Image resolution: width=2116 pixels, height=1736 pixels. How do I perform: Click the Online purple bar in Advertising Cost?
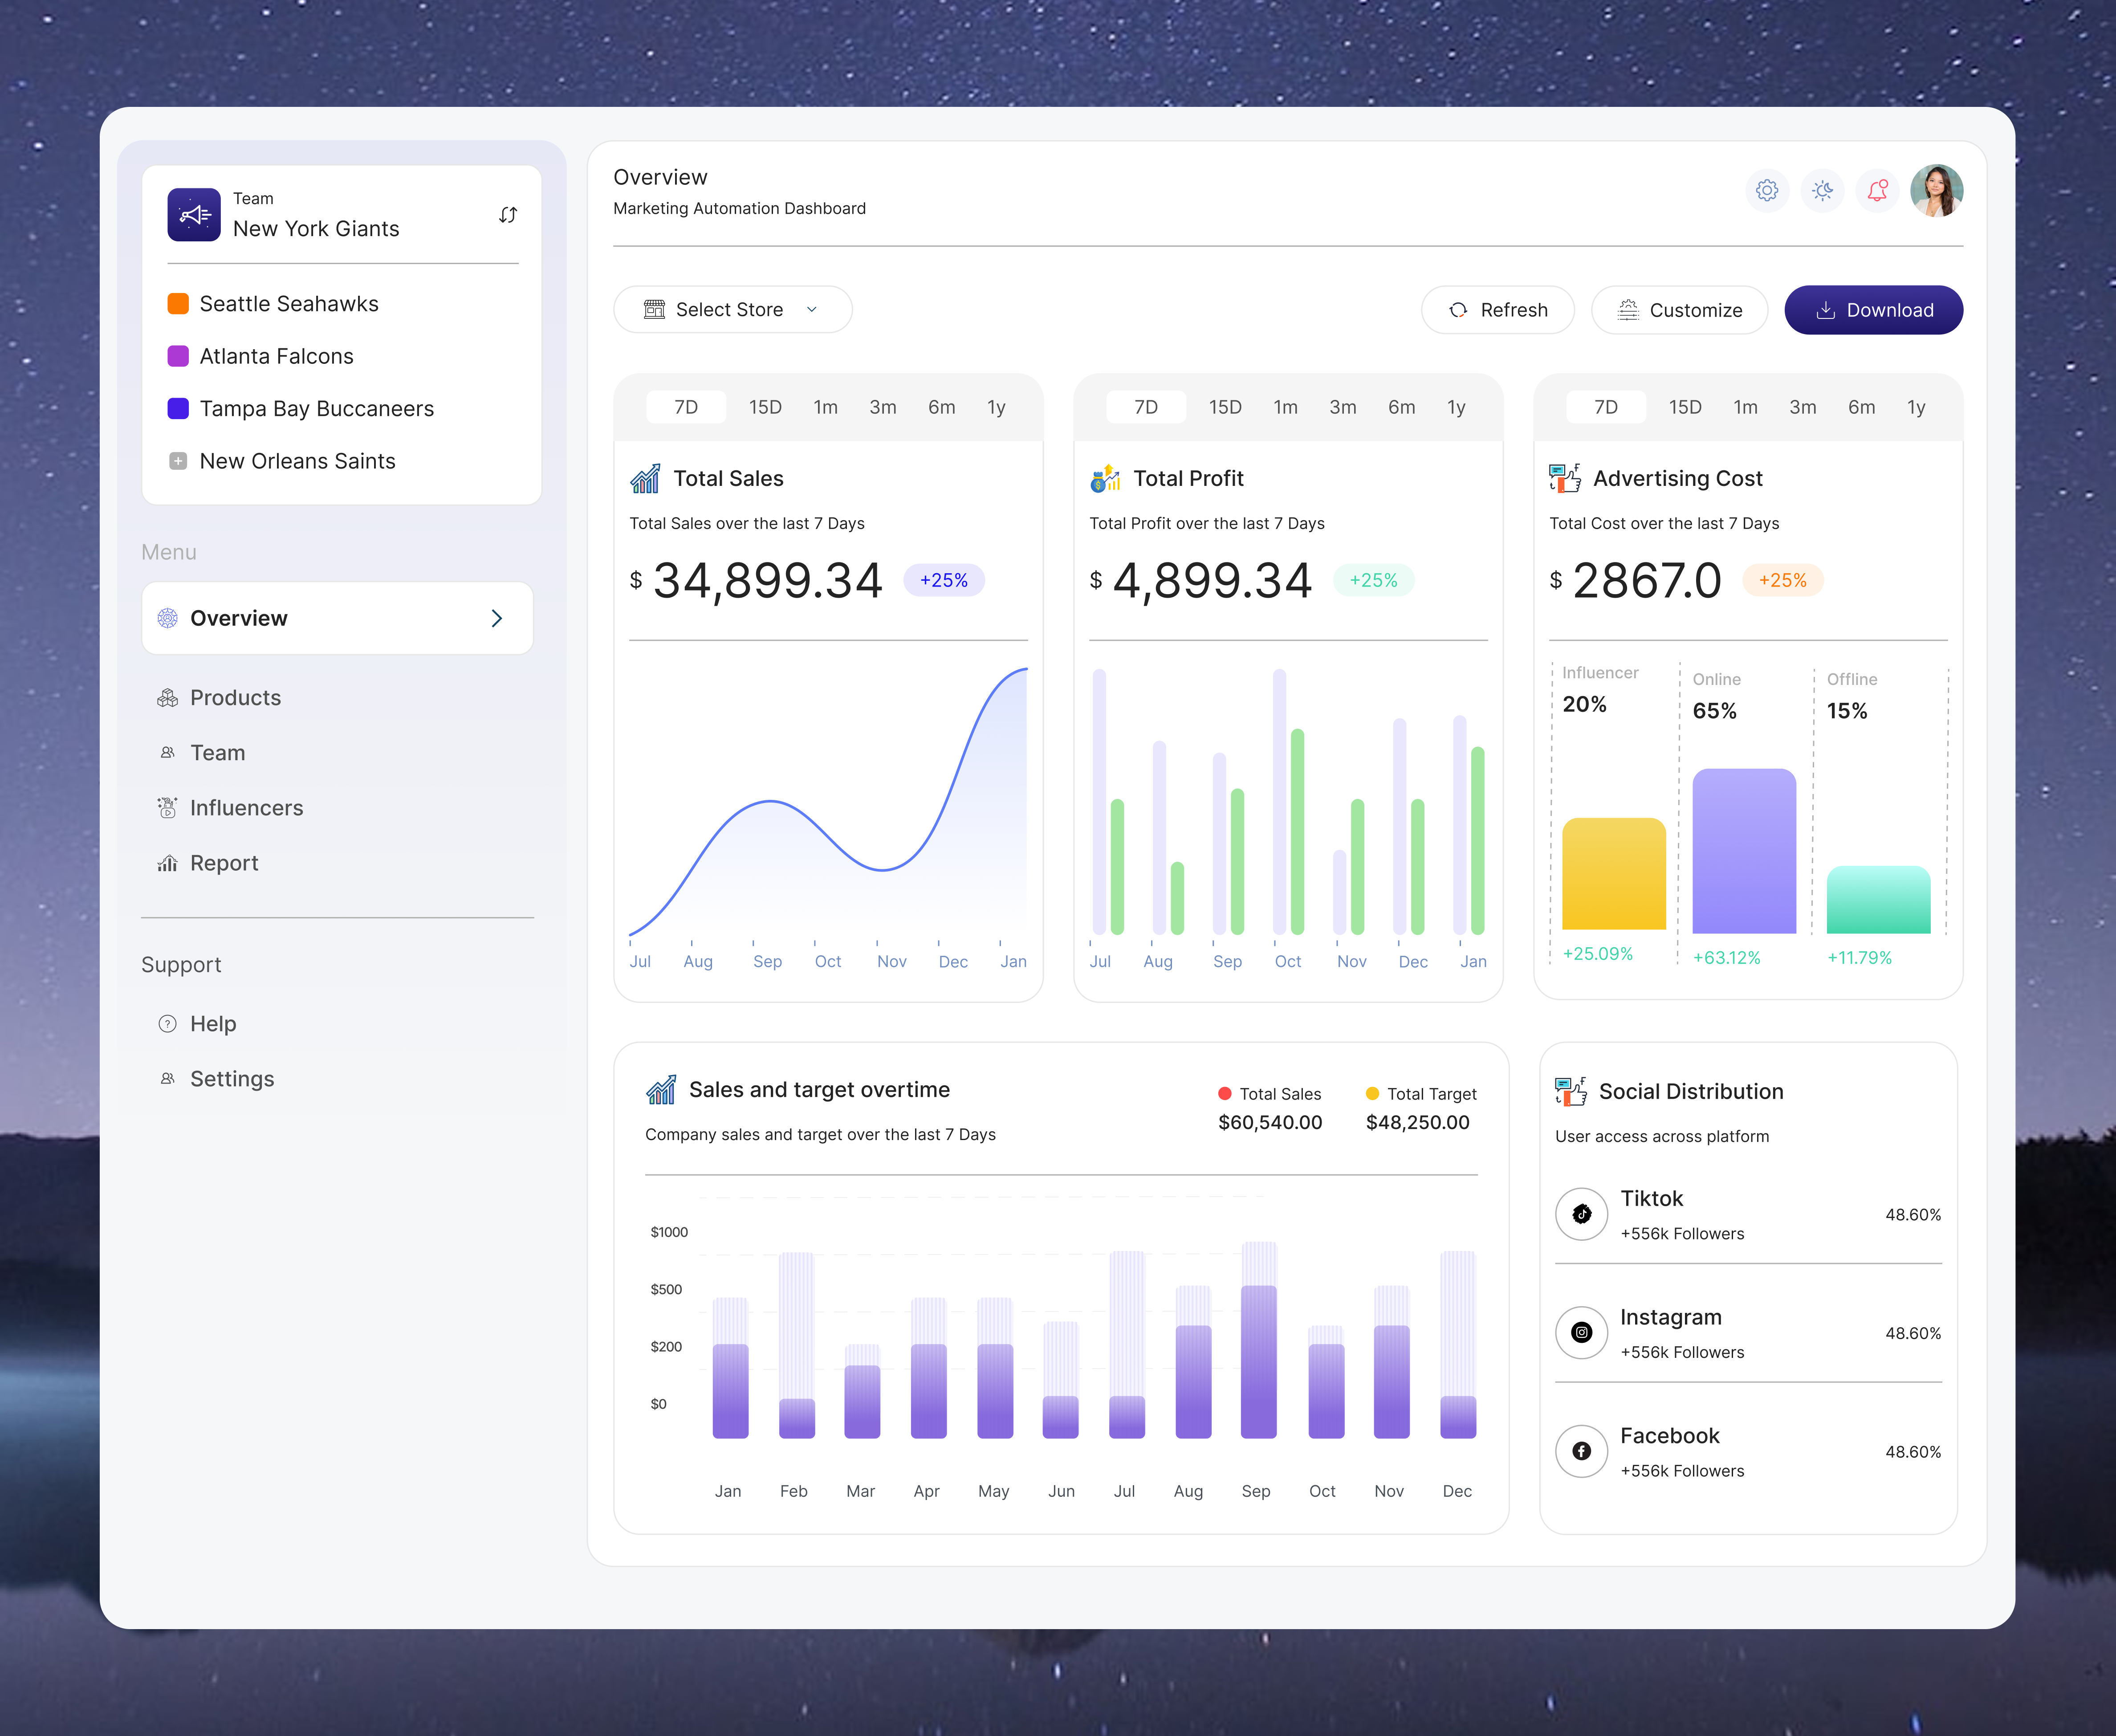1744,851
